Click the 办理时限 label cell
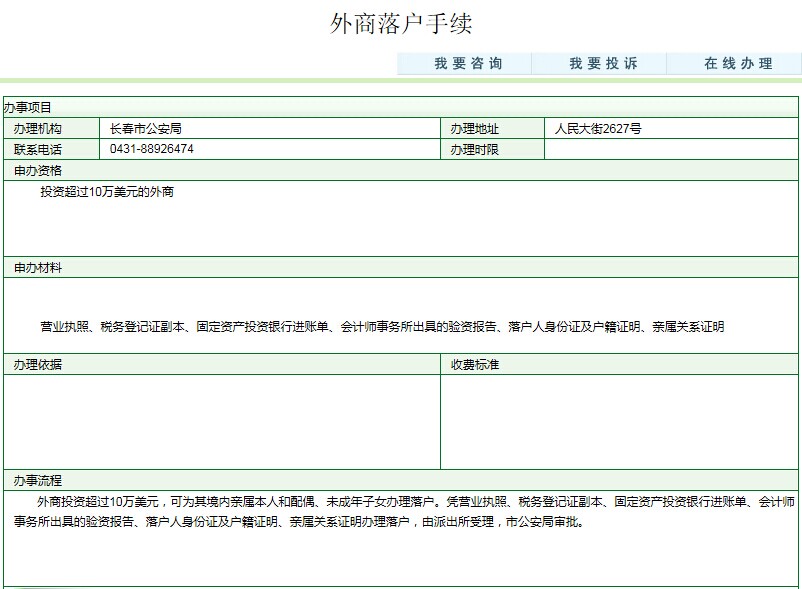 493,149
